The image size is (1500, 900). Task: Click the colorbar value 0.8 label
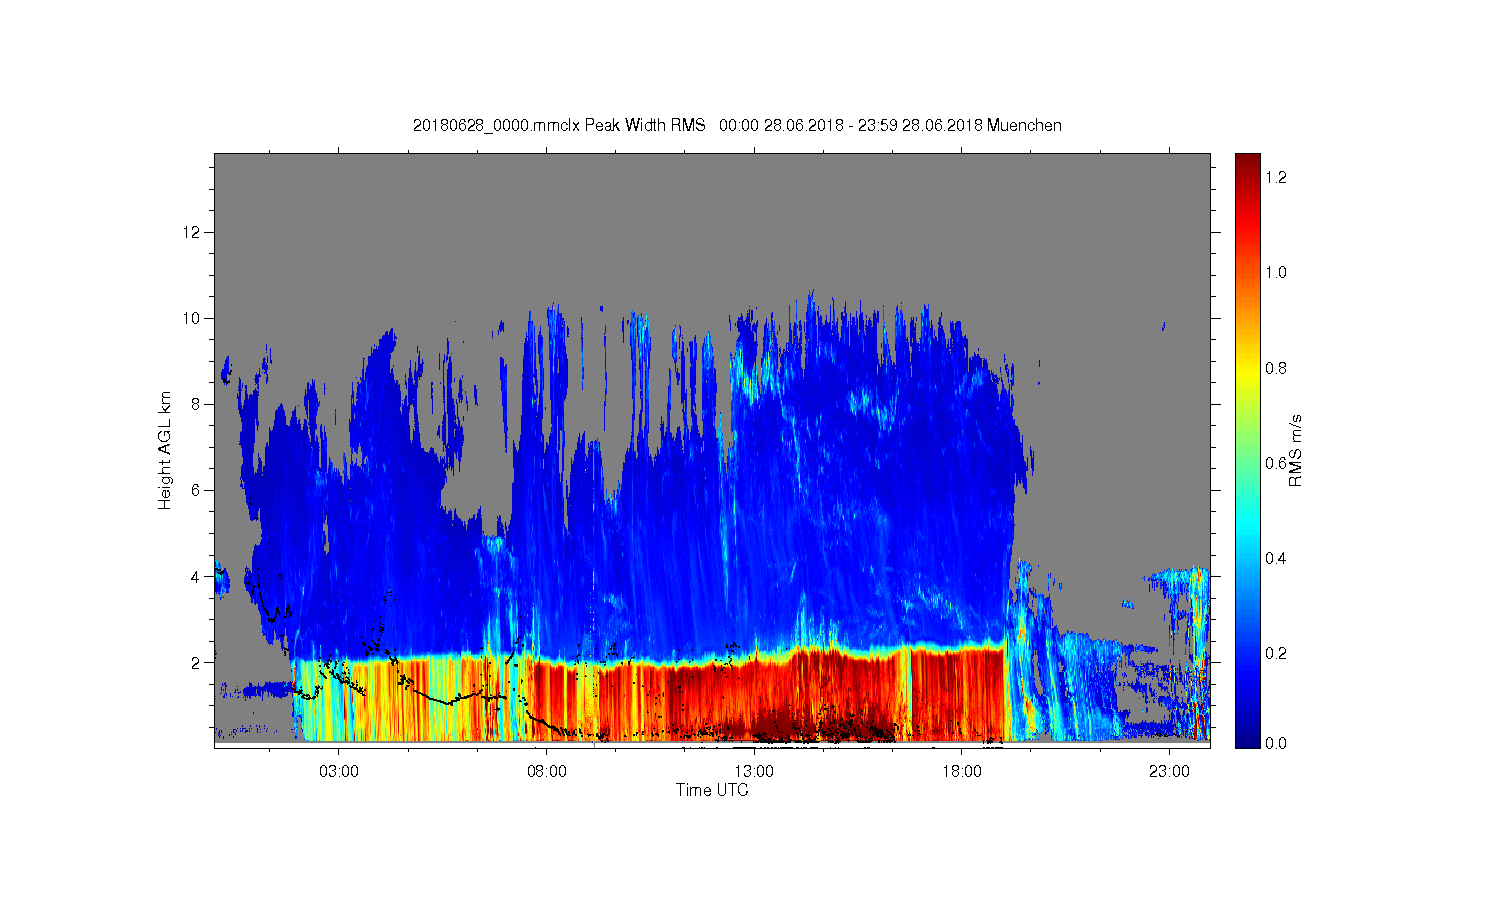(x=1276, y=368)
